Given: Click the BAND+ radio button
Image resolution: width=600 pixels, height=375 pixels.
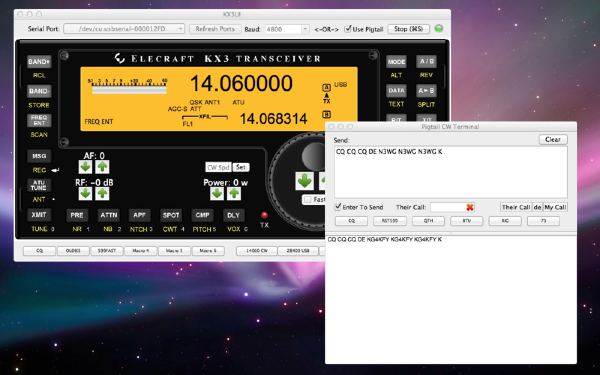Looking at the screenshot, I should (39, 61).
